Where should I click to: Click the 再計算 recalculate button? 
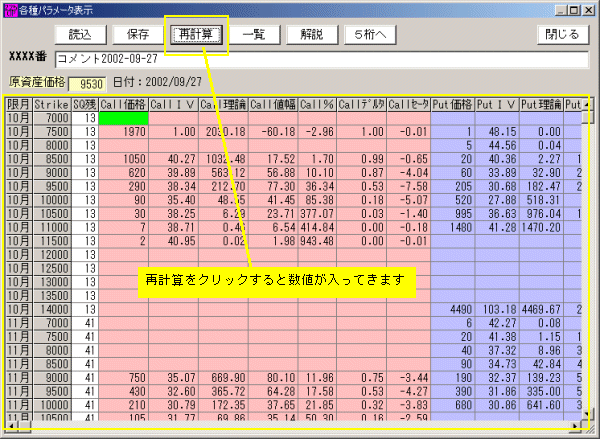click(x=196, y=35)
